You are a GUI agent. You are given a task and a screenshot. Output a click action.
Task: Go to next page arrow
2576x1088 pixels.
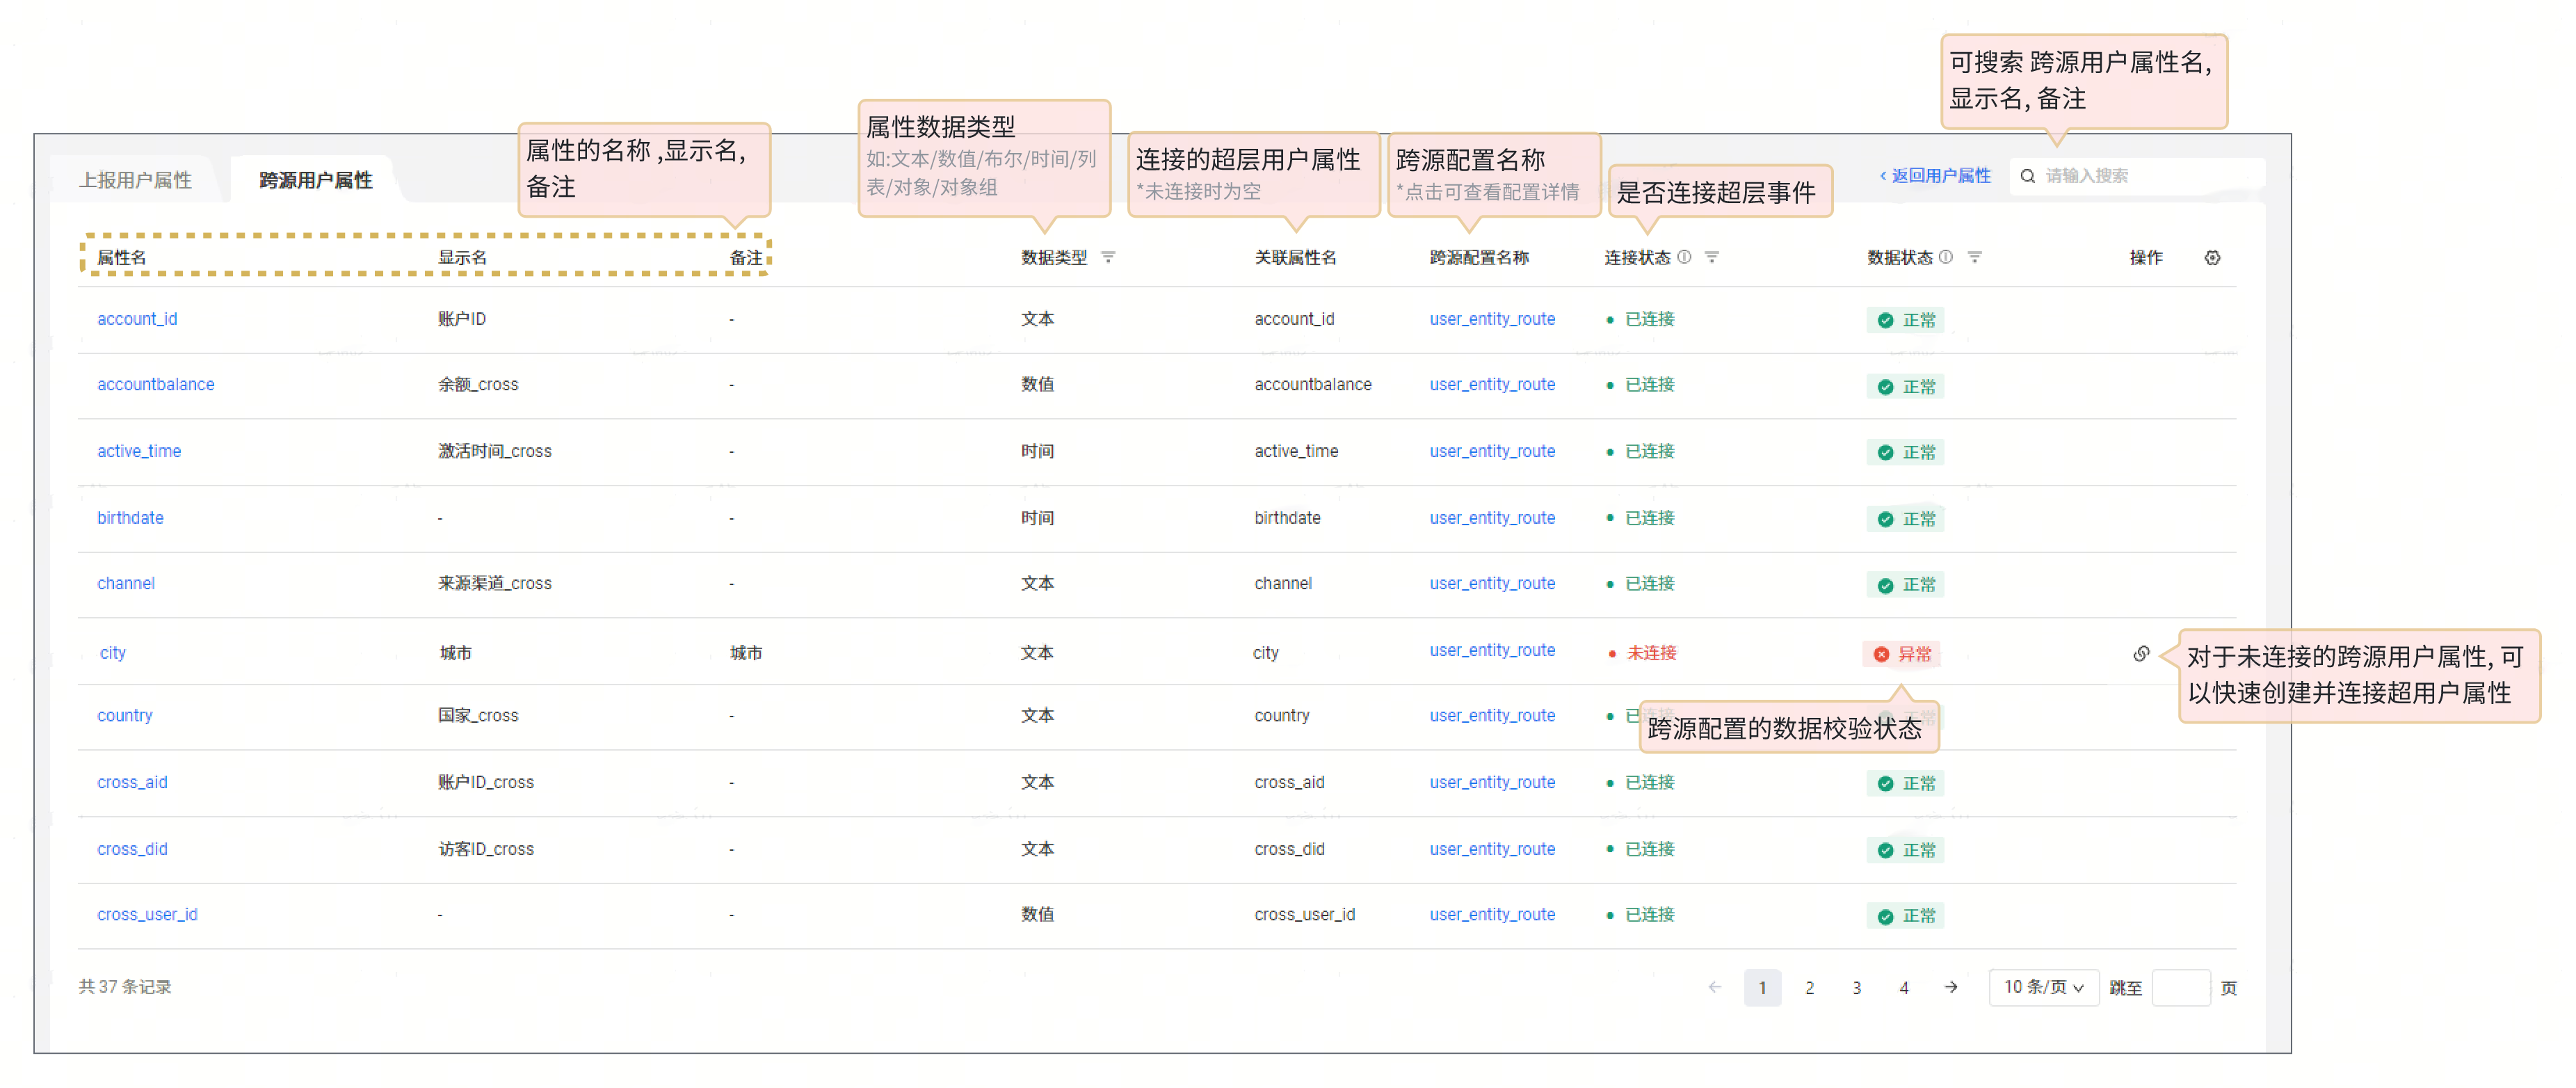click(1951, 988)
